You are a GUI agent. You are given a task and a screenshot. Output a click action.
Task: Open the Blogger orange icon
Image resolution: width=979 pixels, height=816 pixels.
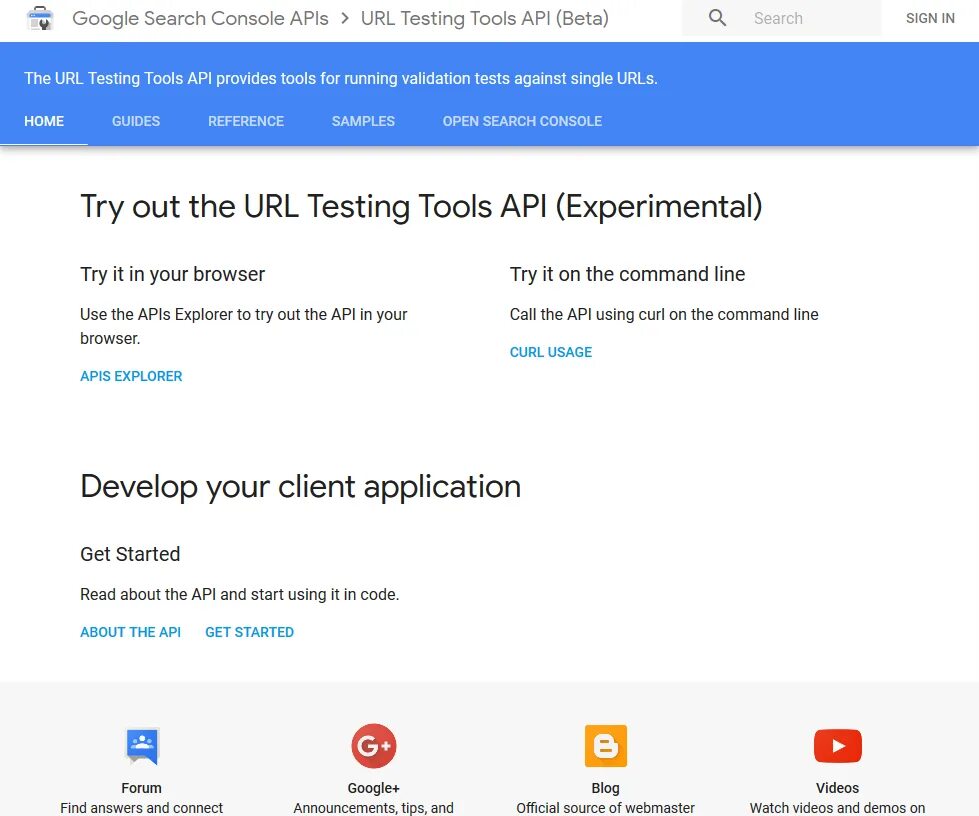pyautogui.click(x=606, y=745)
